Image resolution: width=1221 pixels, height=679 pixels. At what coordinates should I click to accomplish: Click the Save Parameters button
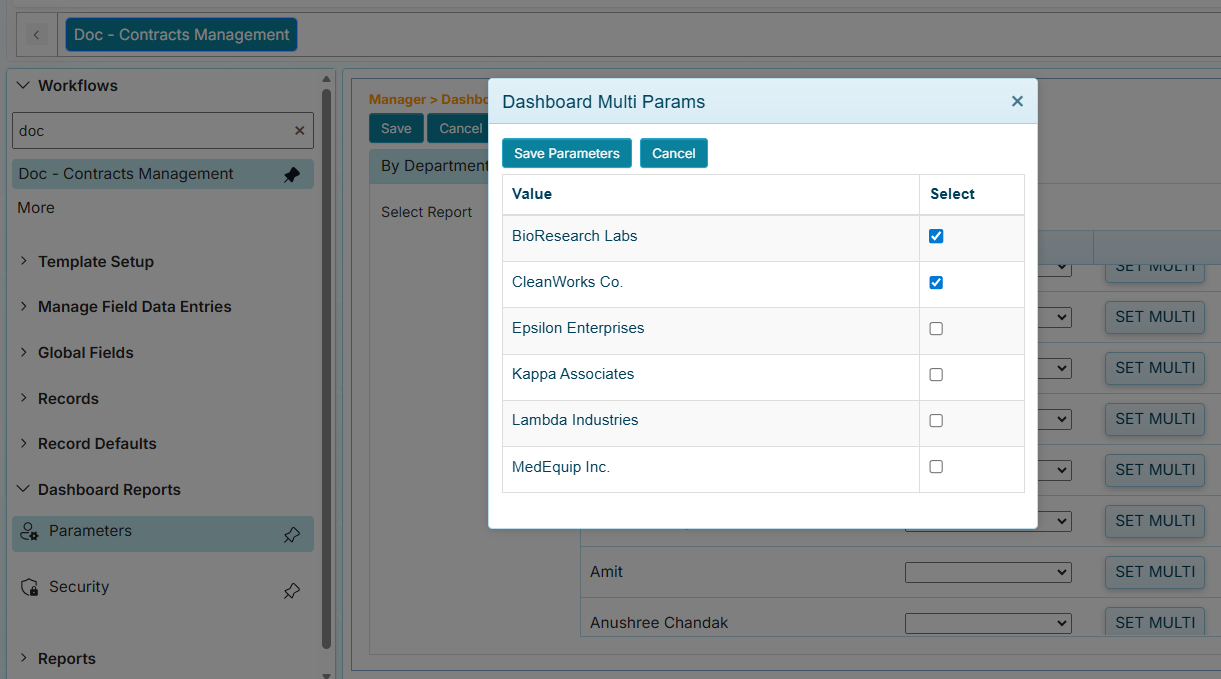tap(566, 153)
